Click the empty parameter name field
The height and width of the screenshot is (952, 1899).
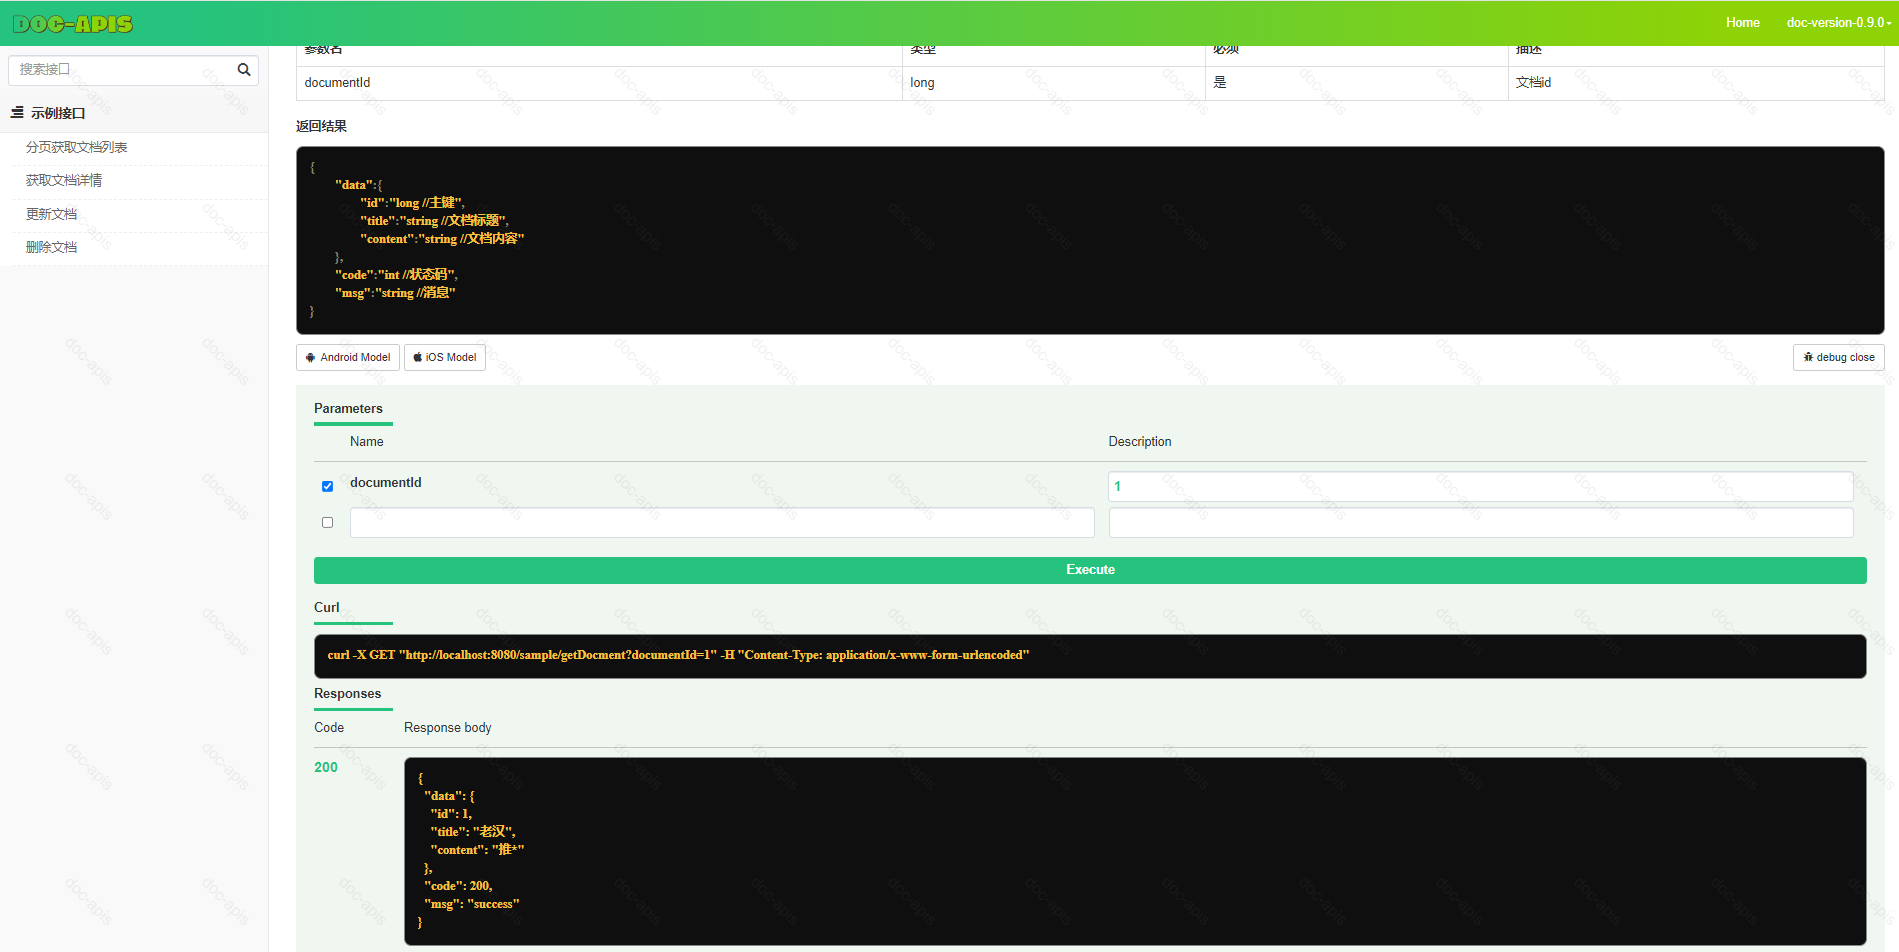[x=722, y=523]
